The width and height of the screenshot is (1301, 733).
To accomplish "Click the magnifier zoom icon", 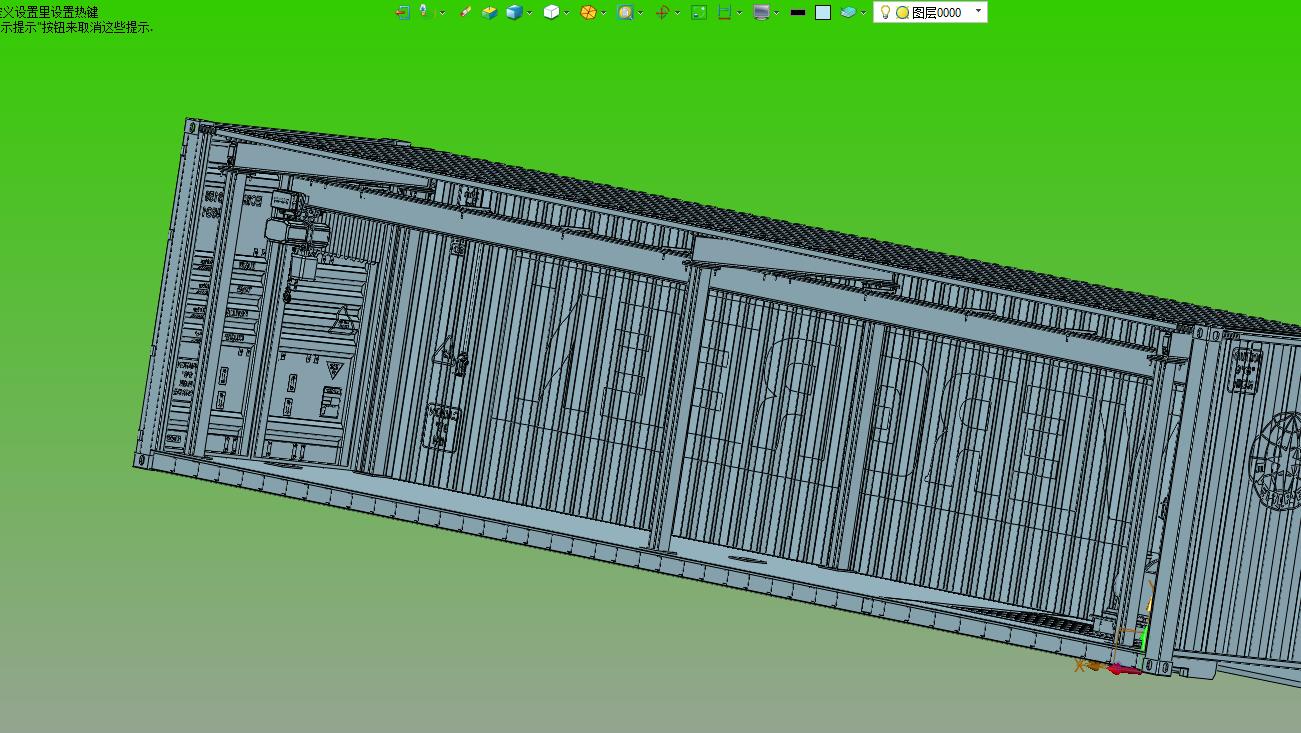I will (x=625, y=12).
